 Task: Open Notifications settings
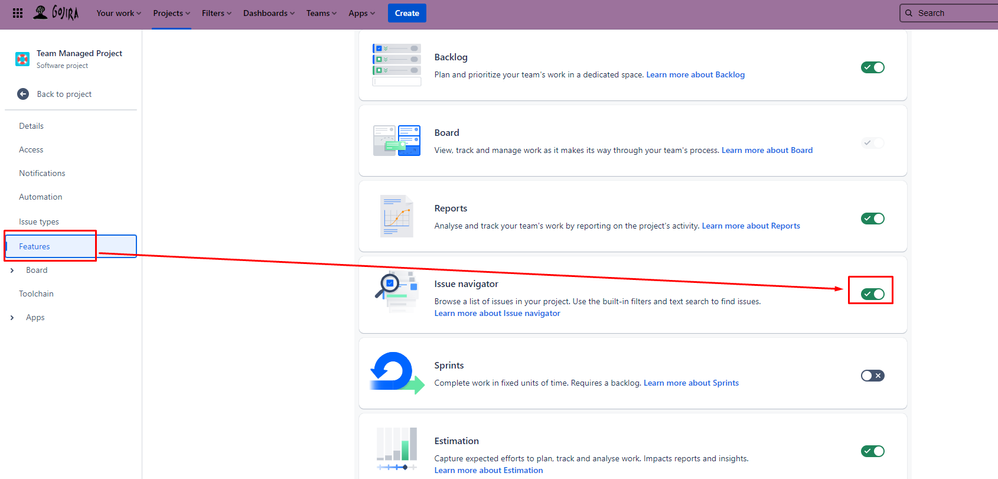pos(42,173)
